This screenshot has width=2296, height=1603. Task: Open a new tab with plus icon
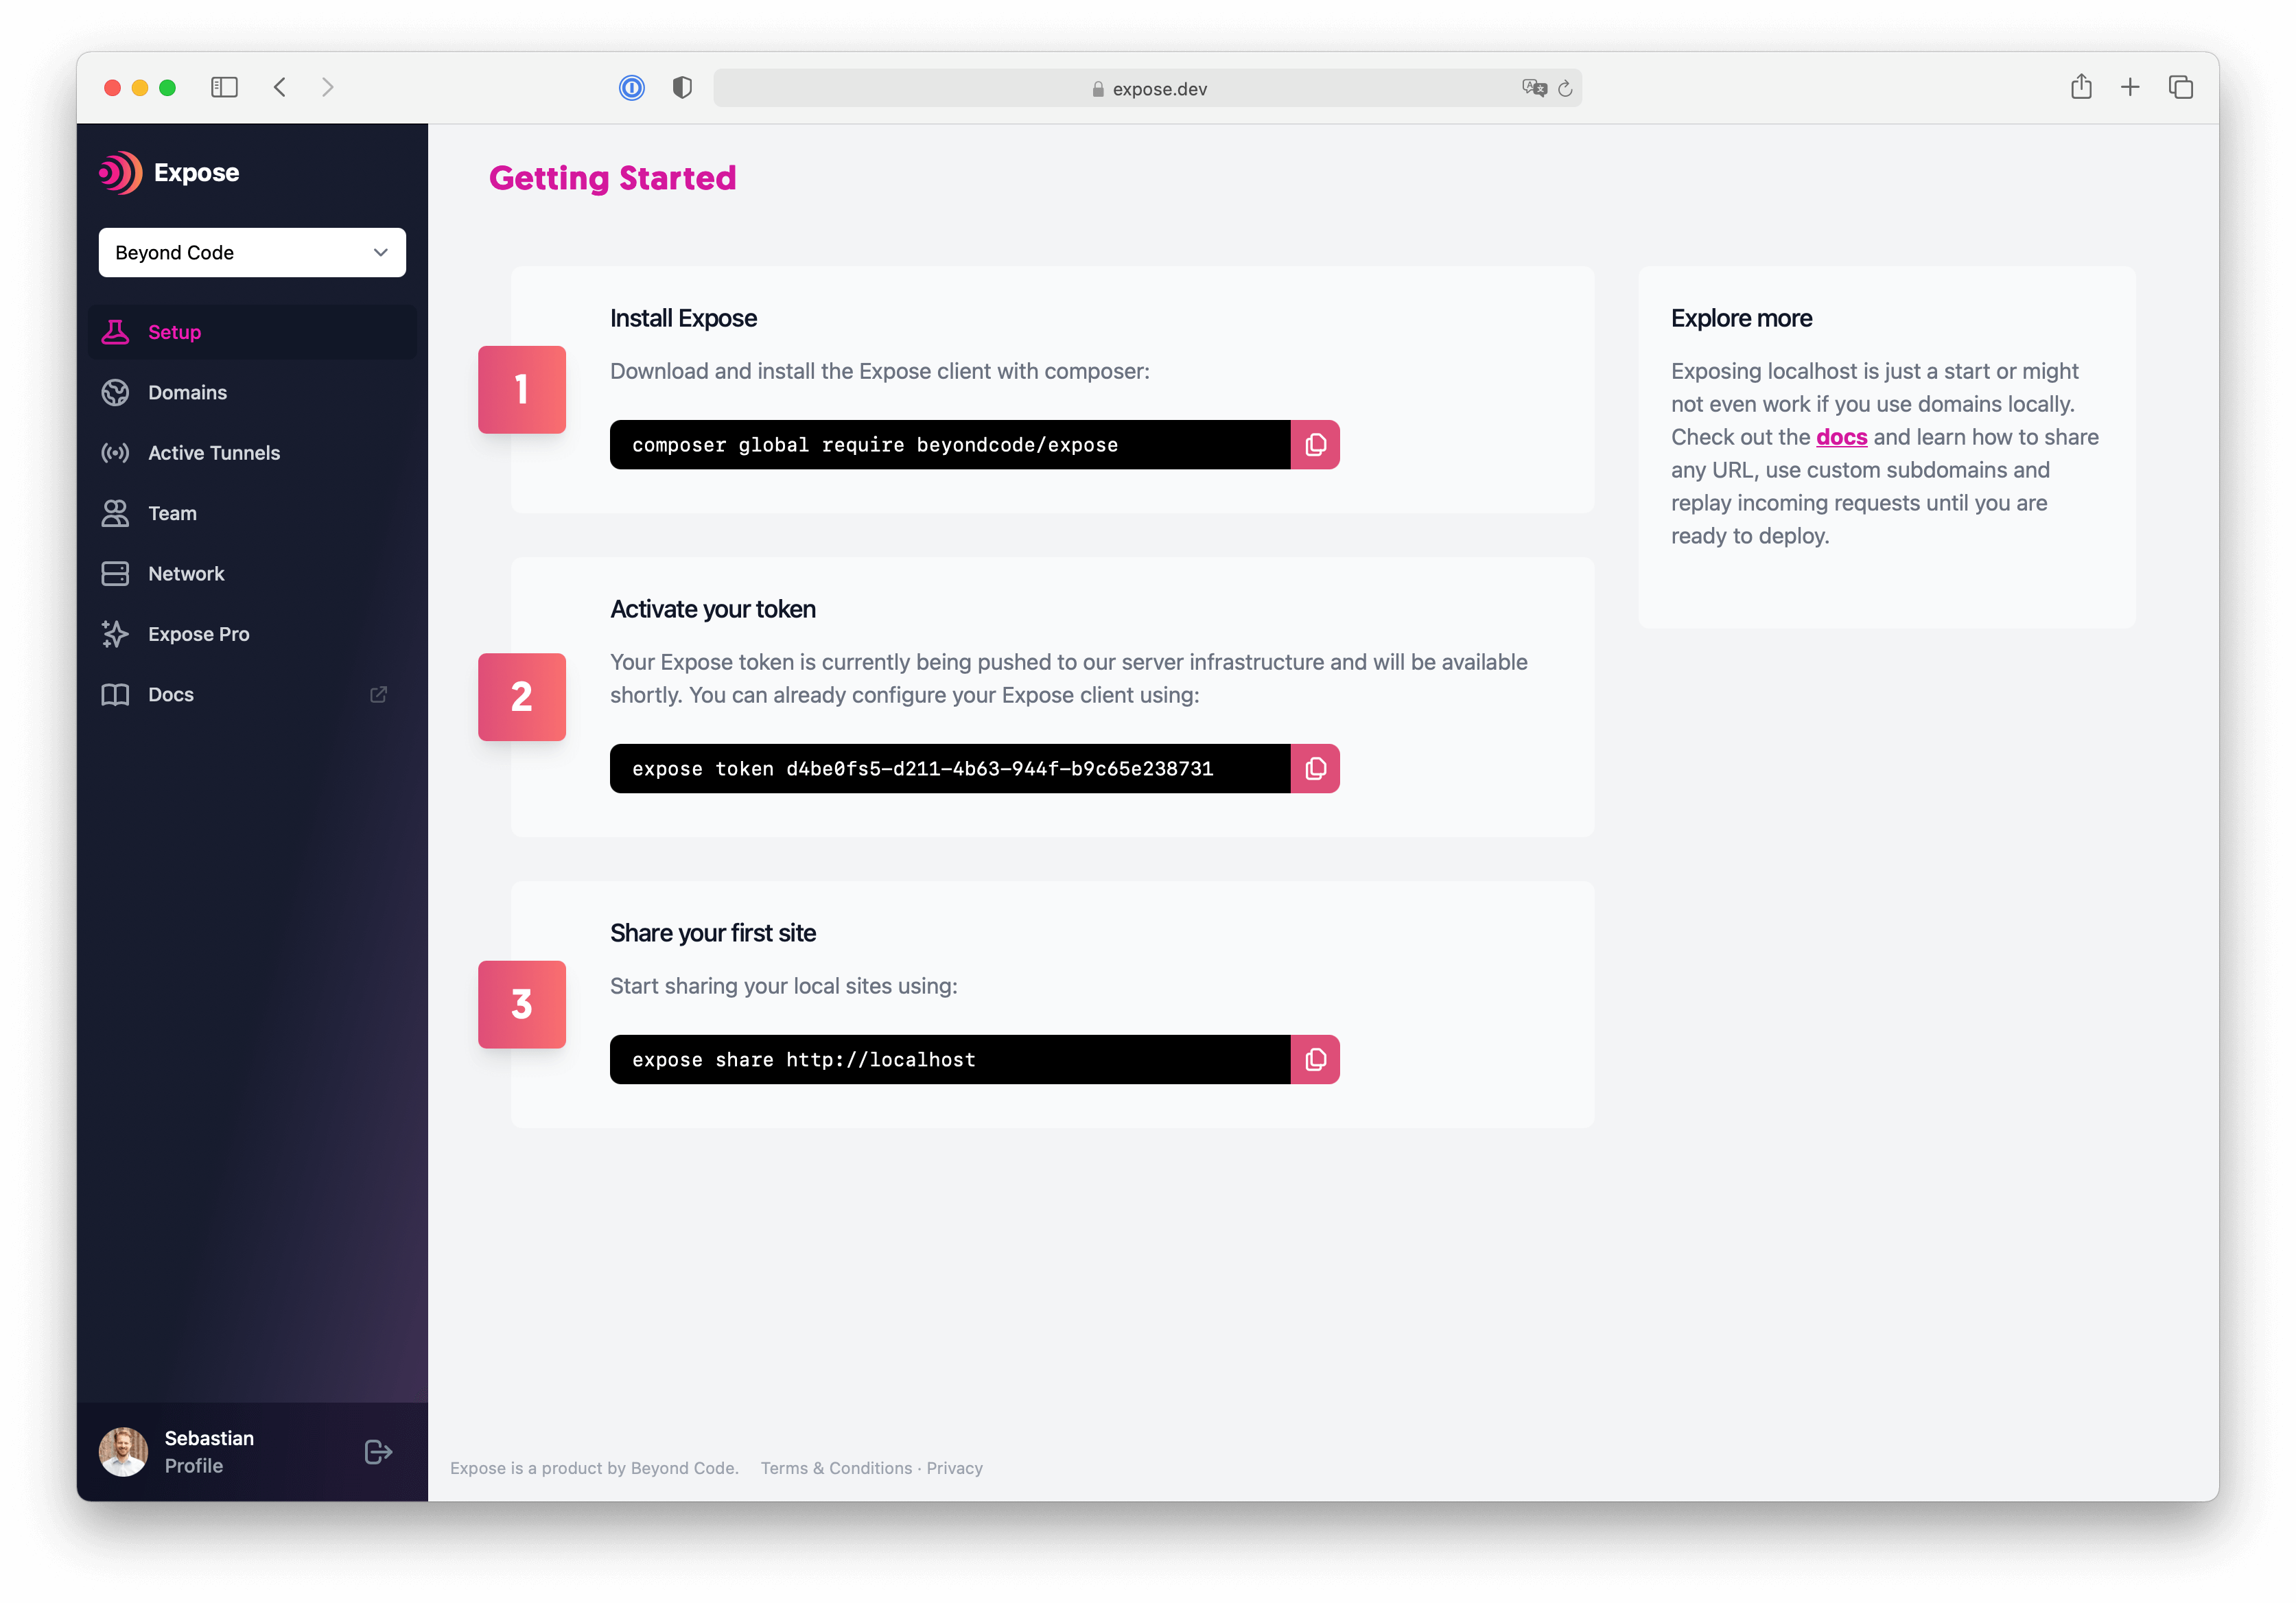[2130, 87]
